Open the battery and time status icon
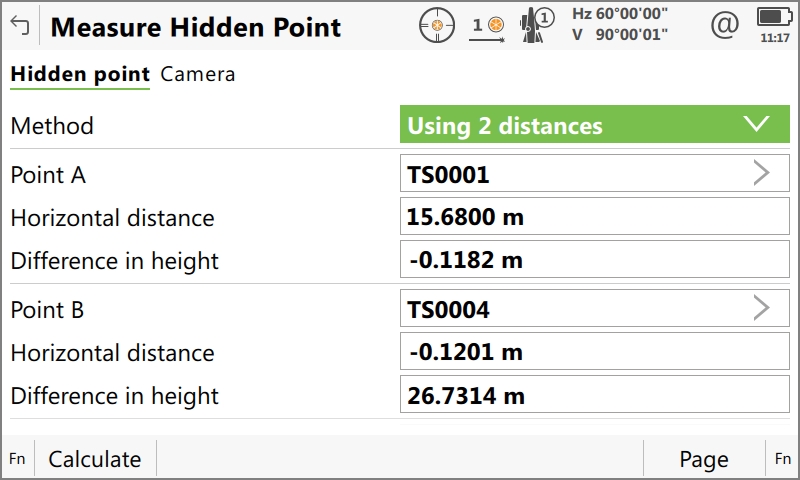Screen dimensions: 800x480 click(x=773, y=25)
